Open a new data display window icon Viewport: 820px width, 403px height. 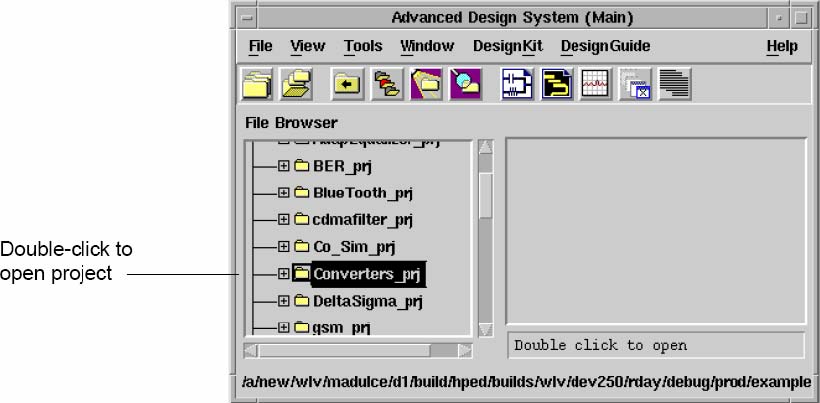click(x=596, y=84)
